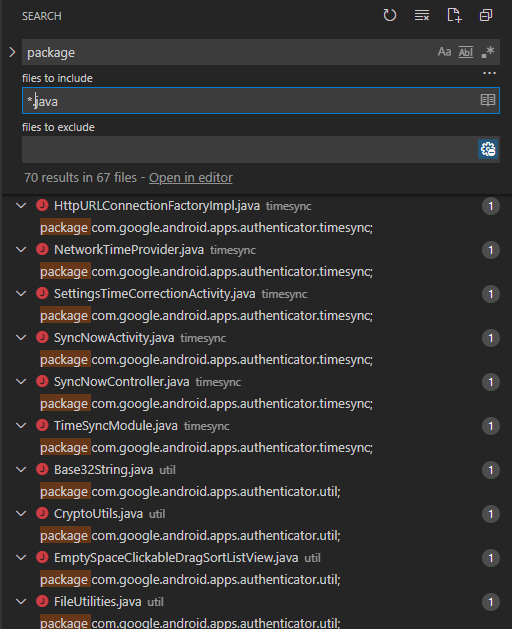Screen dimensions: 512x629
Task: Click Java icon of EmptySpaceClickableDragSortListView.java
Action: 42,557
